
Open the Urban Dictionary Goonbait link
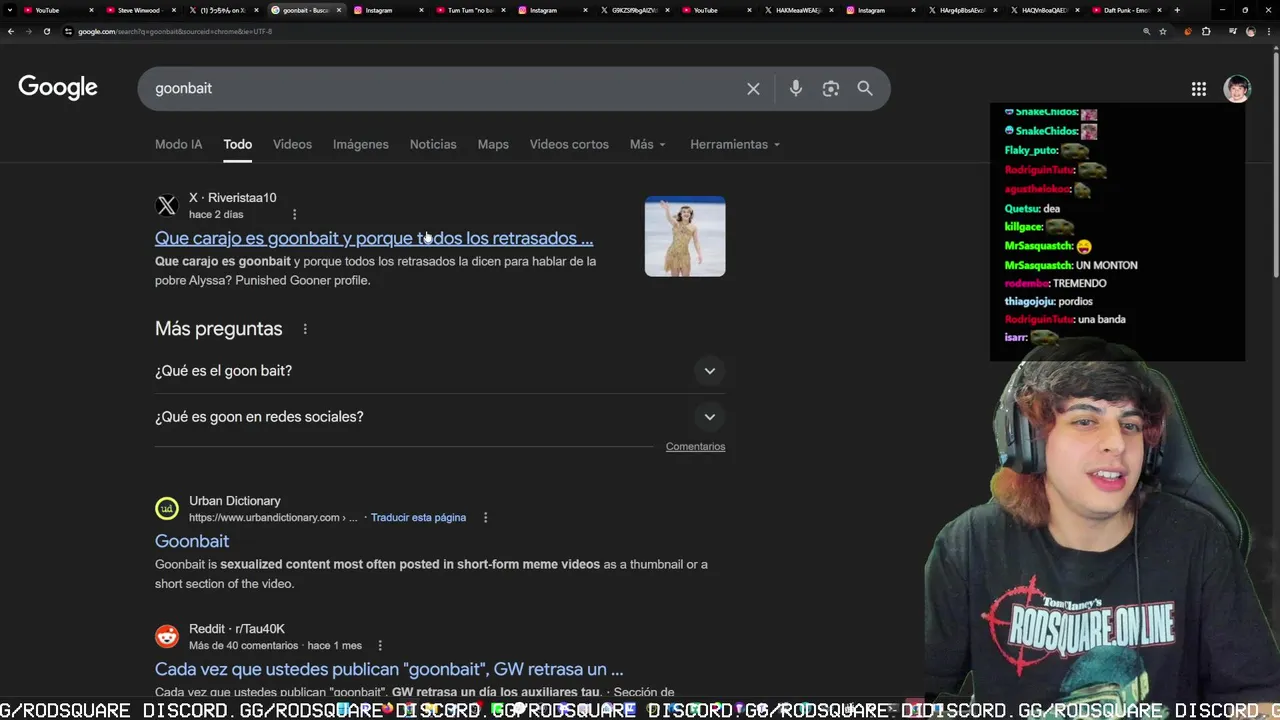click(x=192, y=541)
